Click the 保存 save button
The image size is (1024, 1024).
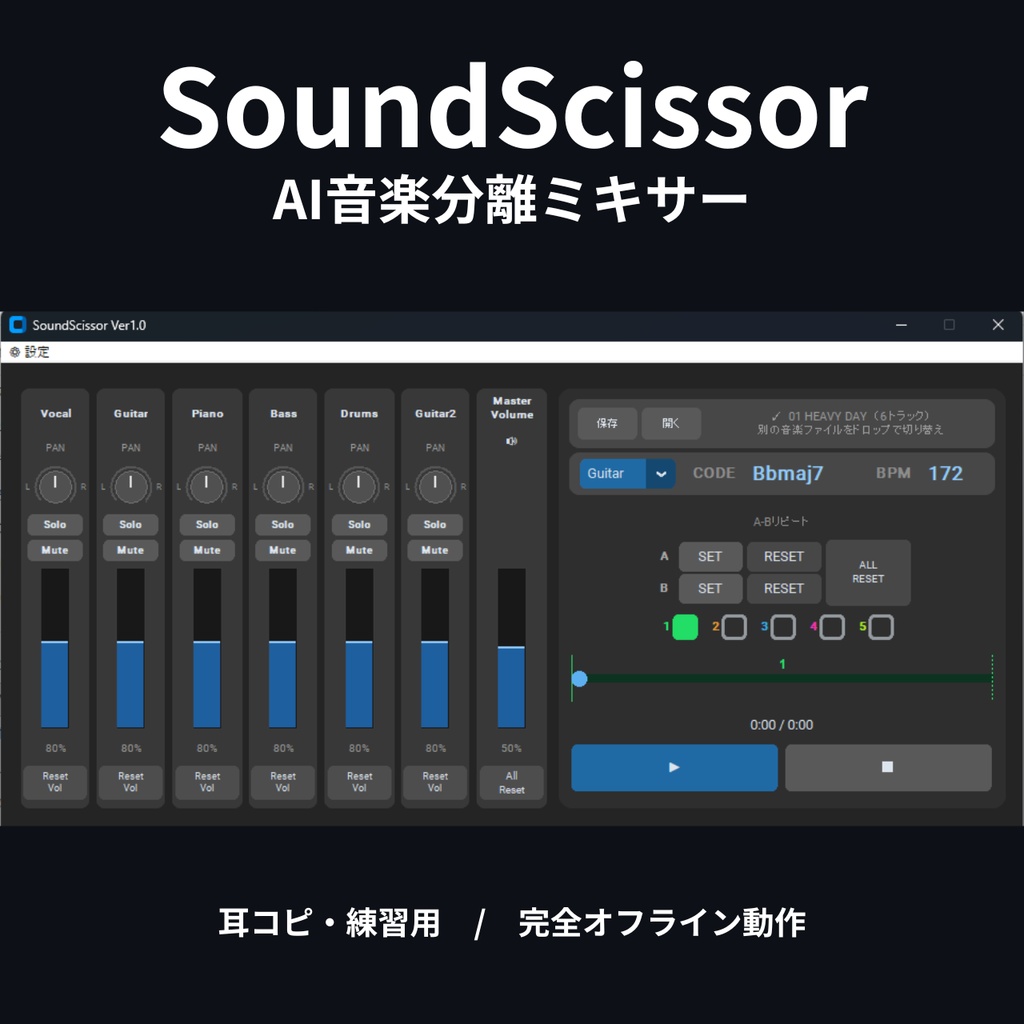point(607,423)
